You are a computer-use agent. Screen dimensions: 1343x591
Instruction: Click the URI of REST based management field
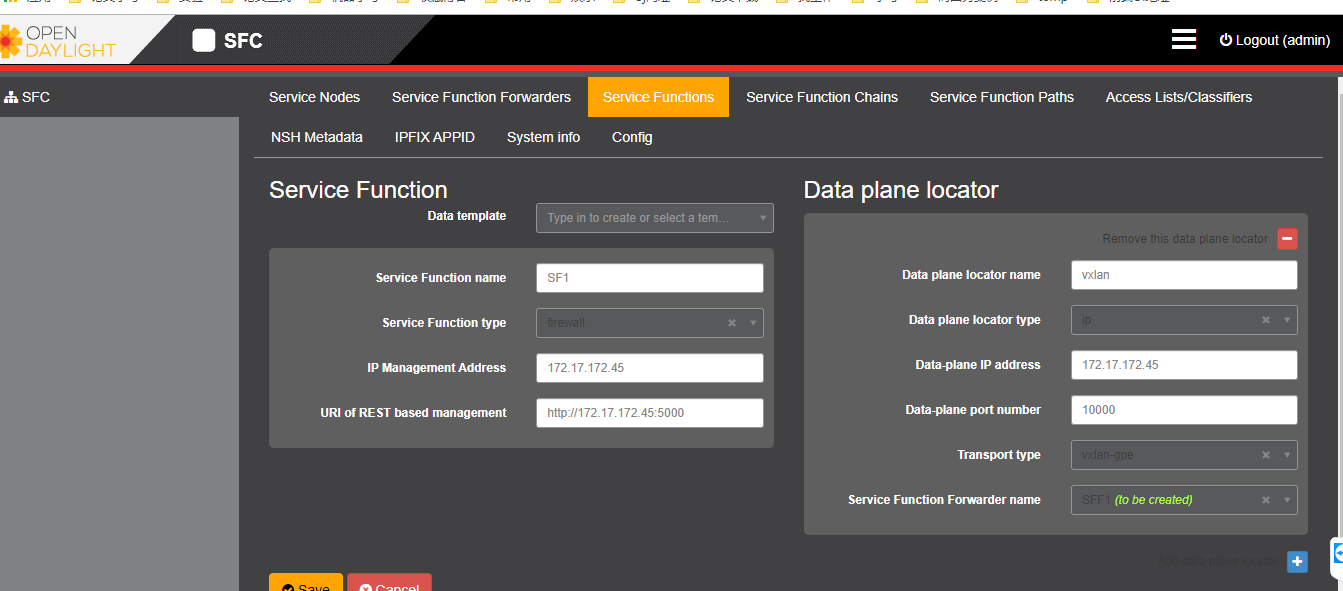coord(650,413)
